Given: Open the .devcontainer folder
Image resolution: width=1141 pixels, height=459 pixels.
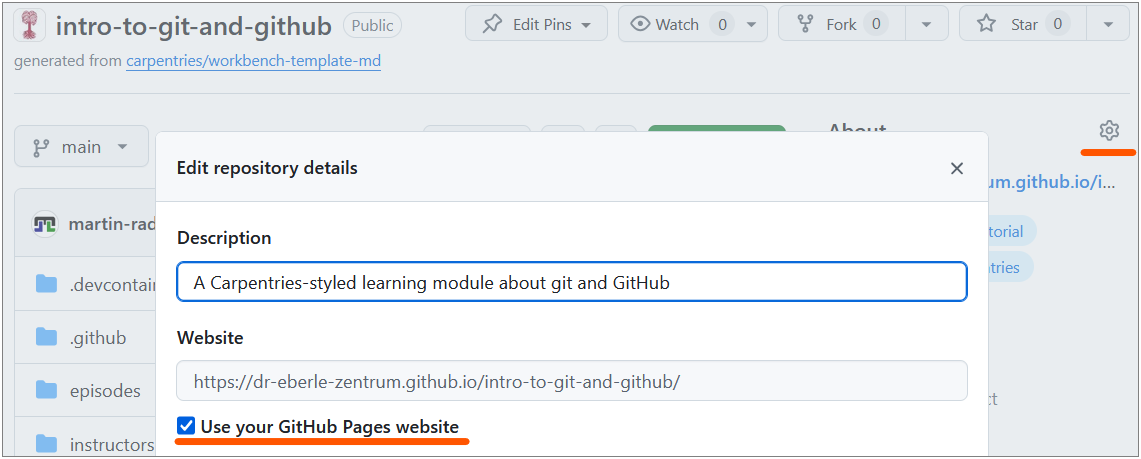Looking at the screenshot, I should [x=113, y=285].
